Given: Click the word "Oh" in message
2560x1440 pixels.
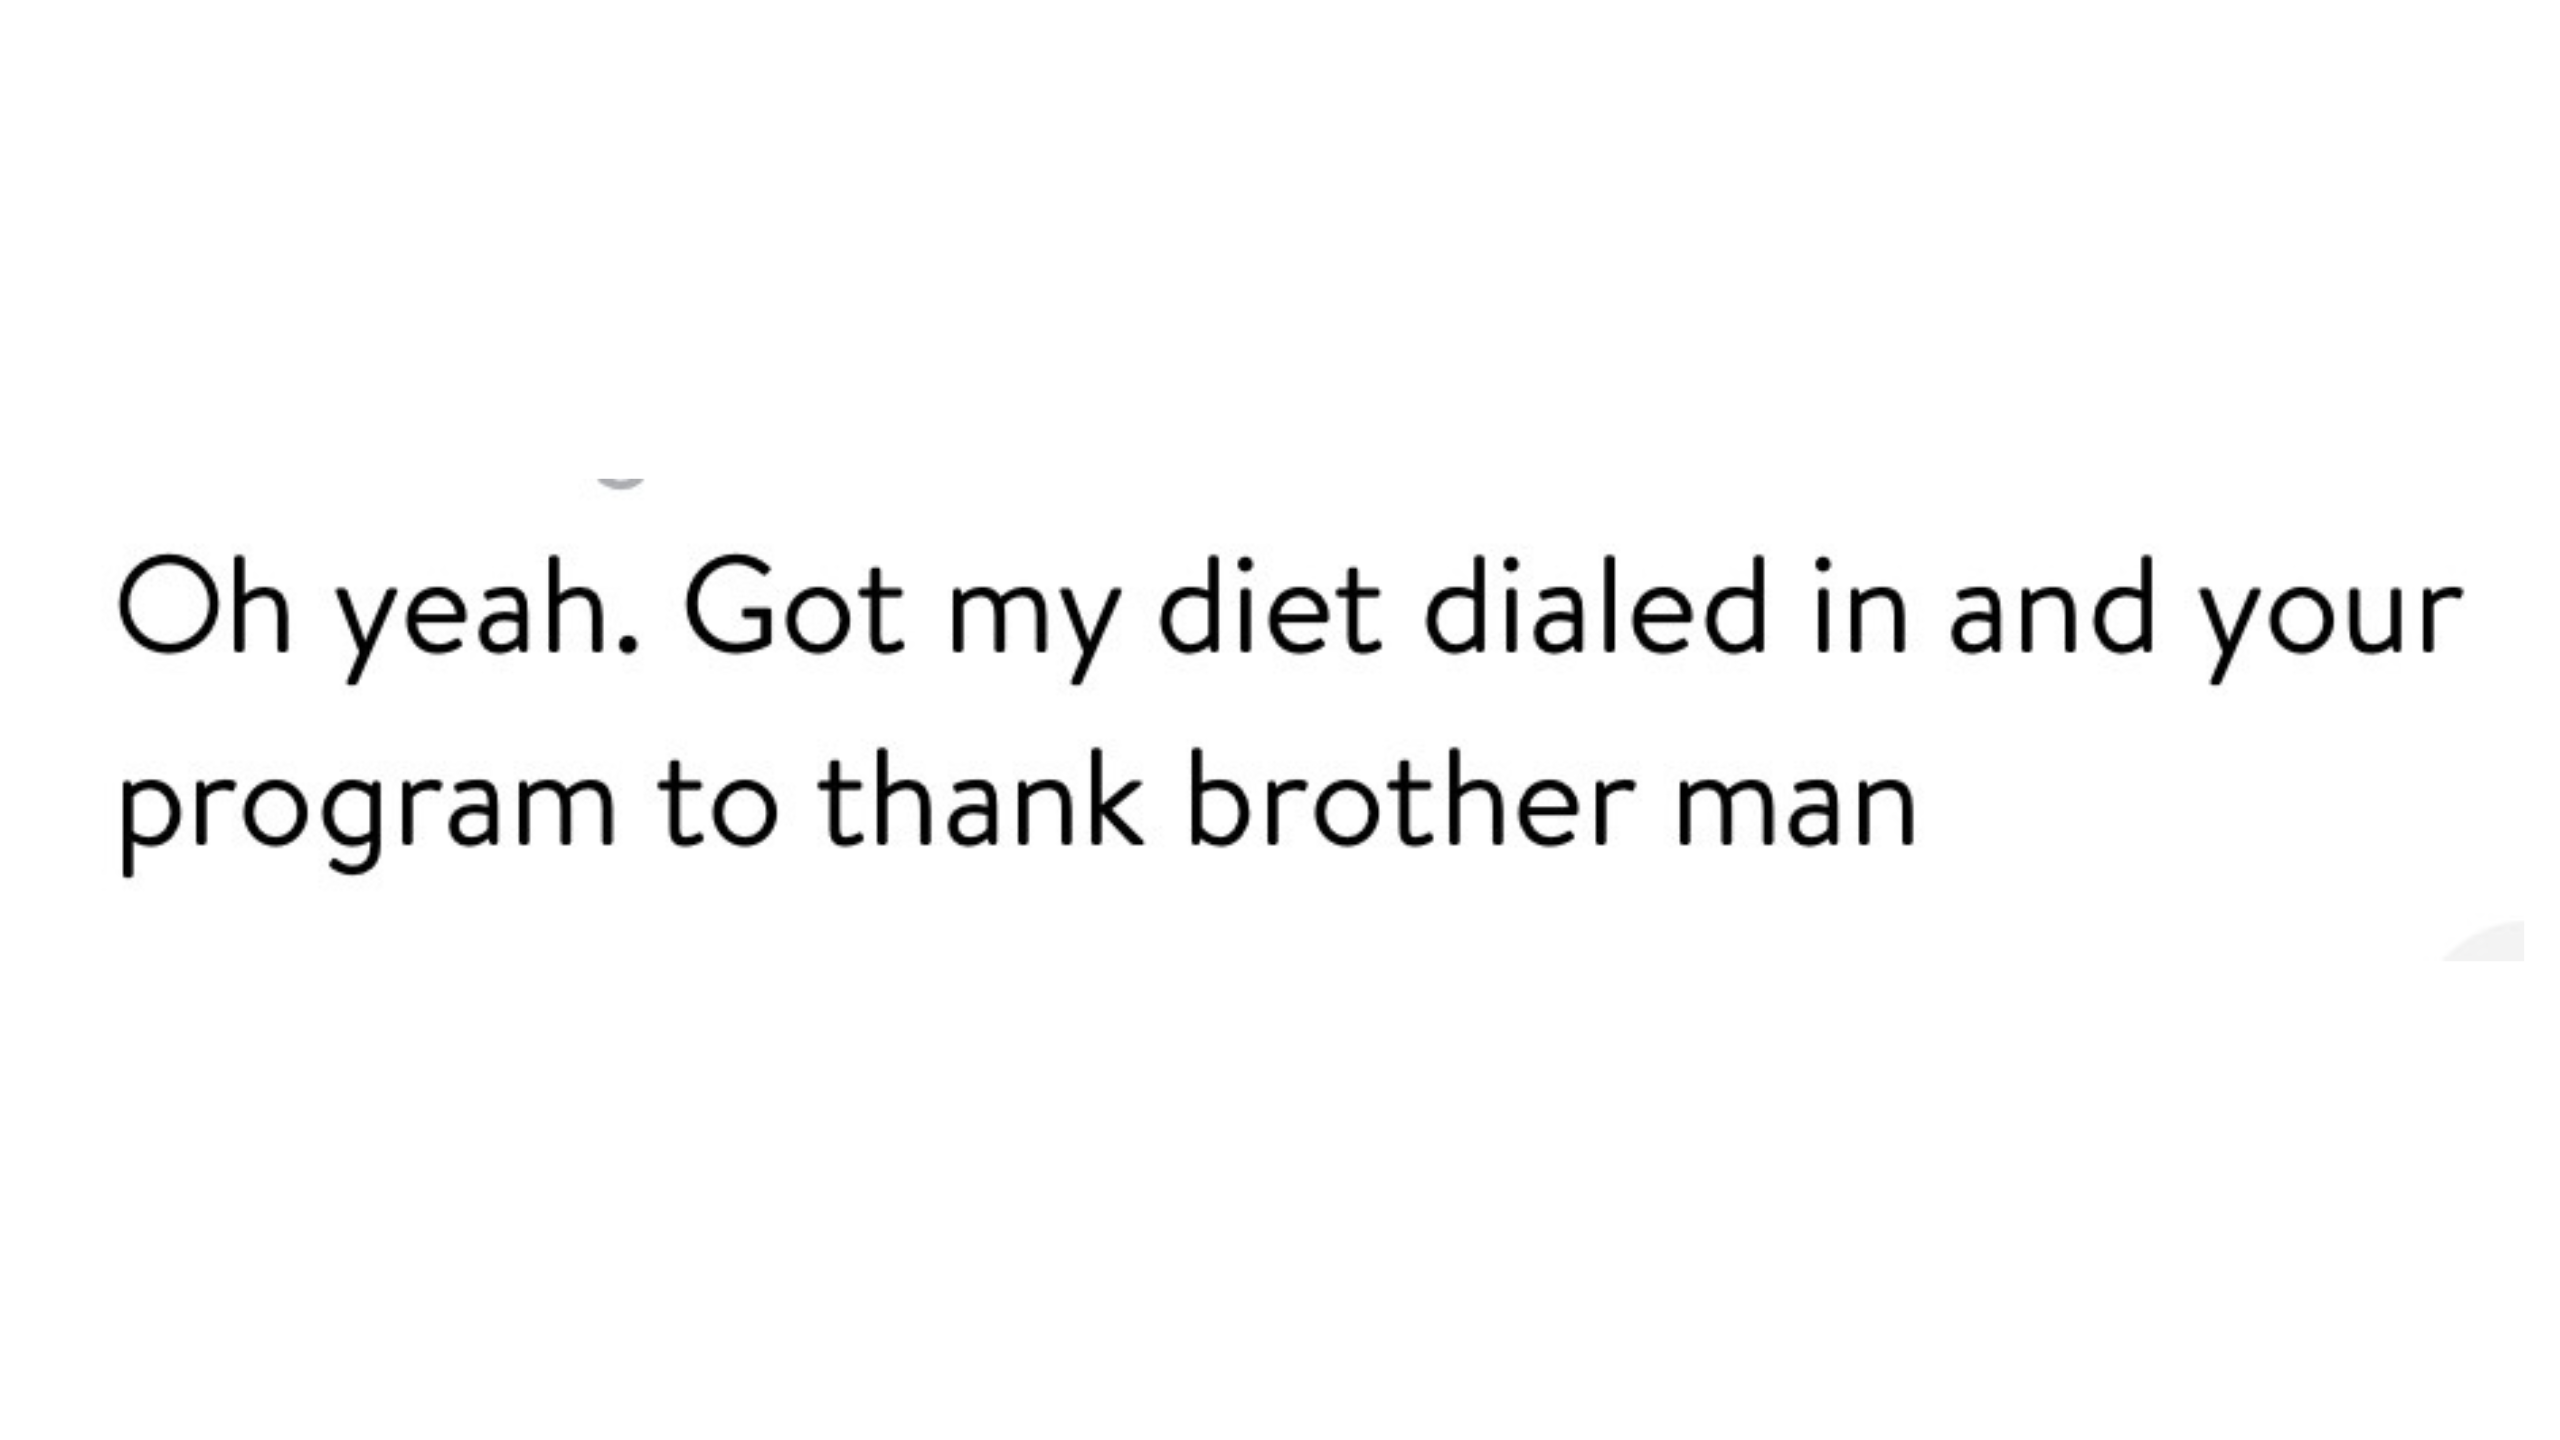Looking at the screenshot, I should pyautogui.click(x=204, y=605).
